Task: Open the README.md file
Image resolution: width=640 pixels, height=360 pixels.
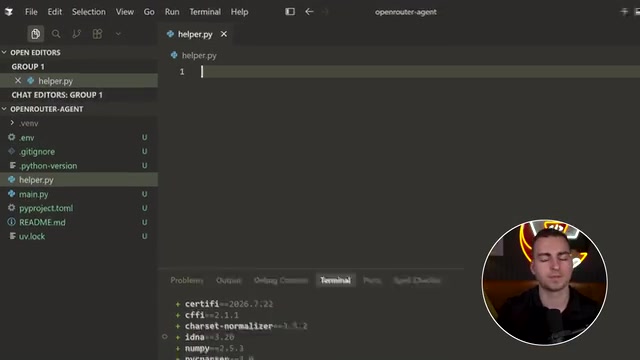Action: pos(79,222)
